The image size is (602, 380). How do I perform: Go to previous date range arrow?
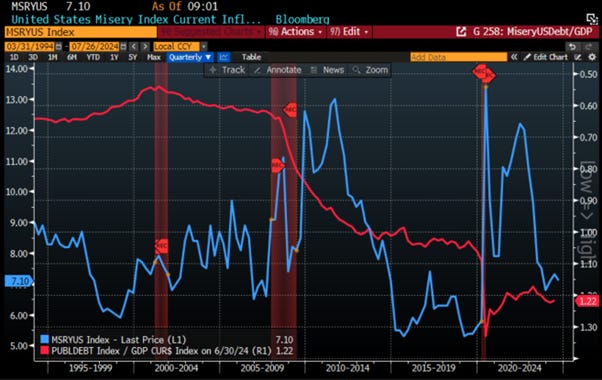pyautogui.click(x=133, y=46)
